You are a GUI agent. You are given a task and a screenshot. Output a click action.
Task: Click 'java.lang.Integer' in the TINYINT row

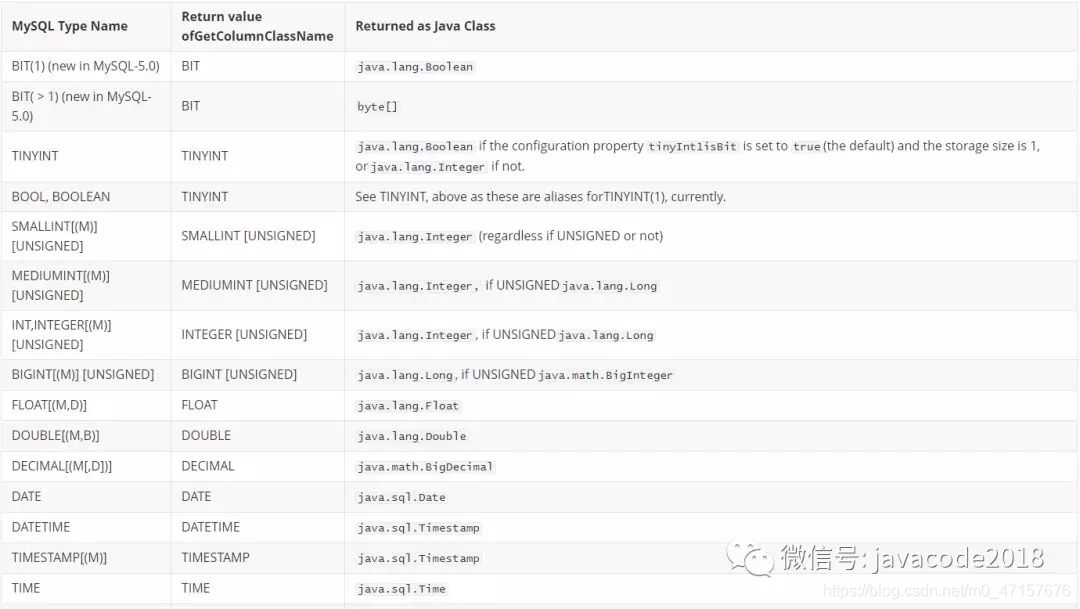point(428,167)
